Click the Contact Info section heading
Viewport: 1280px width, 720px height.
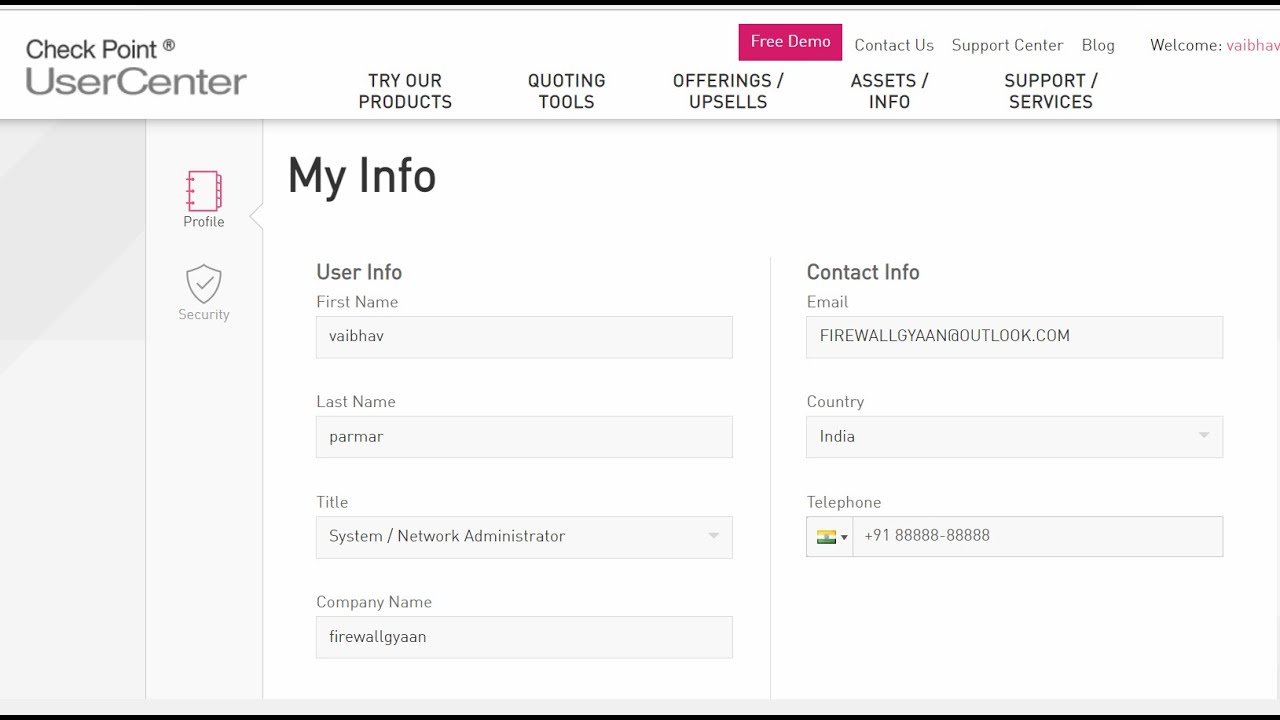click(863, 272)
